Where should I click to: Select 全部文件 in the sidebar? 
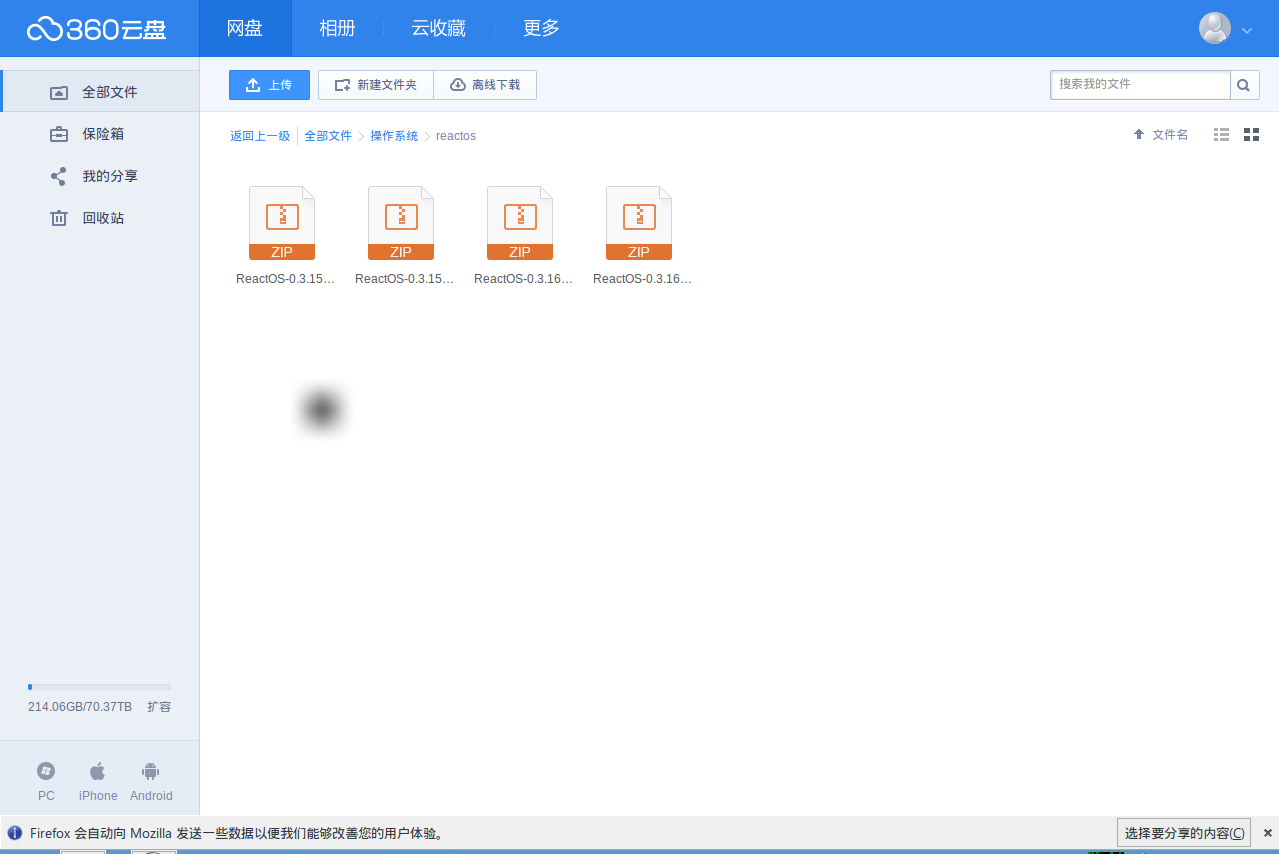(x=100, y=92)
